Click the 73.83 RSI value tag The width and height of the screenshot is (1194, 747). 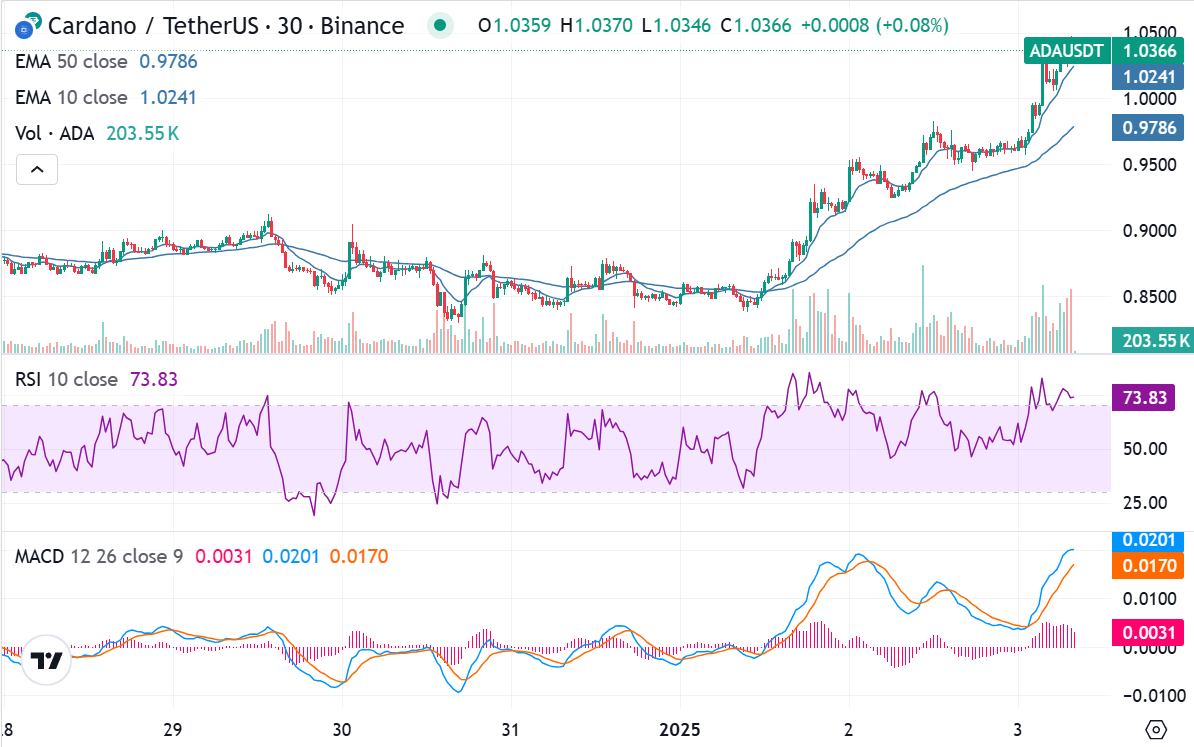(1145, 397)
